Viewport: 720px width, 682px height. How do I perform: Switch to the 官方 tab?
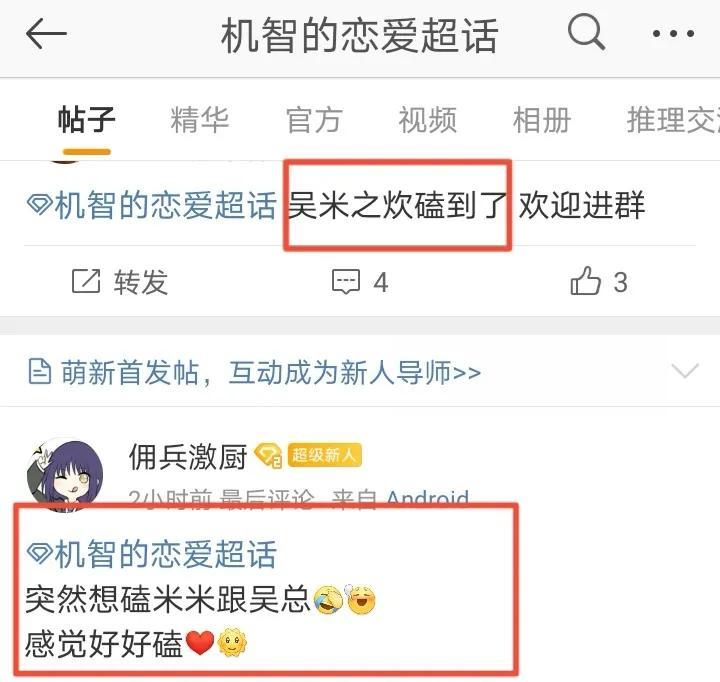click(x=314, y=120)
